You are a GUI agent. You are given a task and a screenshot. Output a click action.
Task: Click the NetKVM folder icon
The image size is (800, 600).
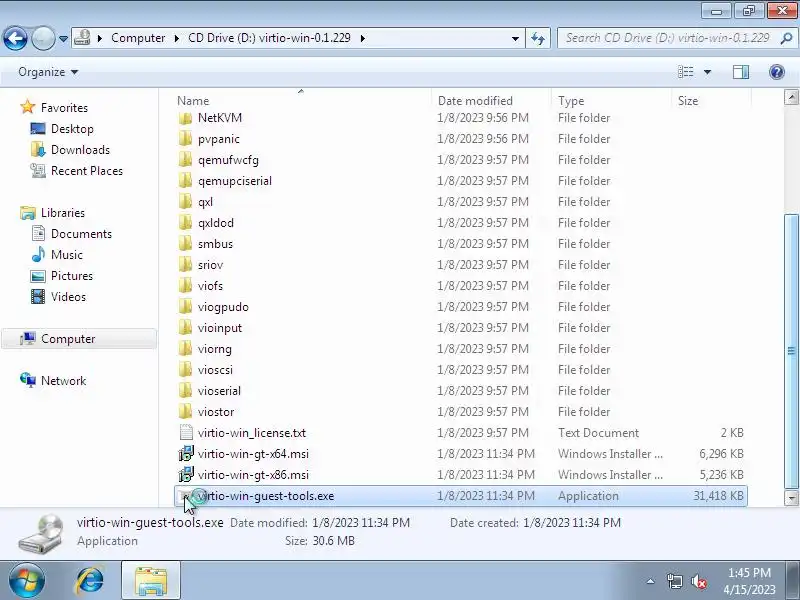click(186, 118)
